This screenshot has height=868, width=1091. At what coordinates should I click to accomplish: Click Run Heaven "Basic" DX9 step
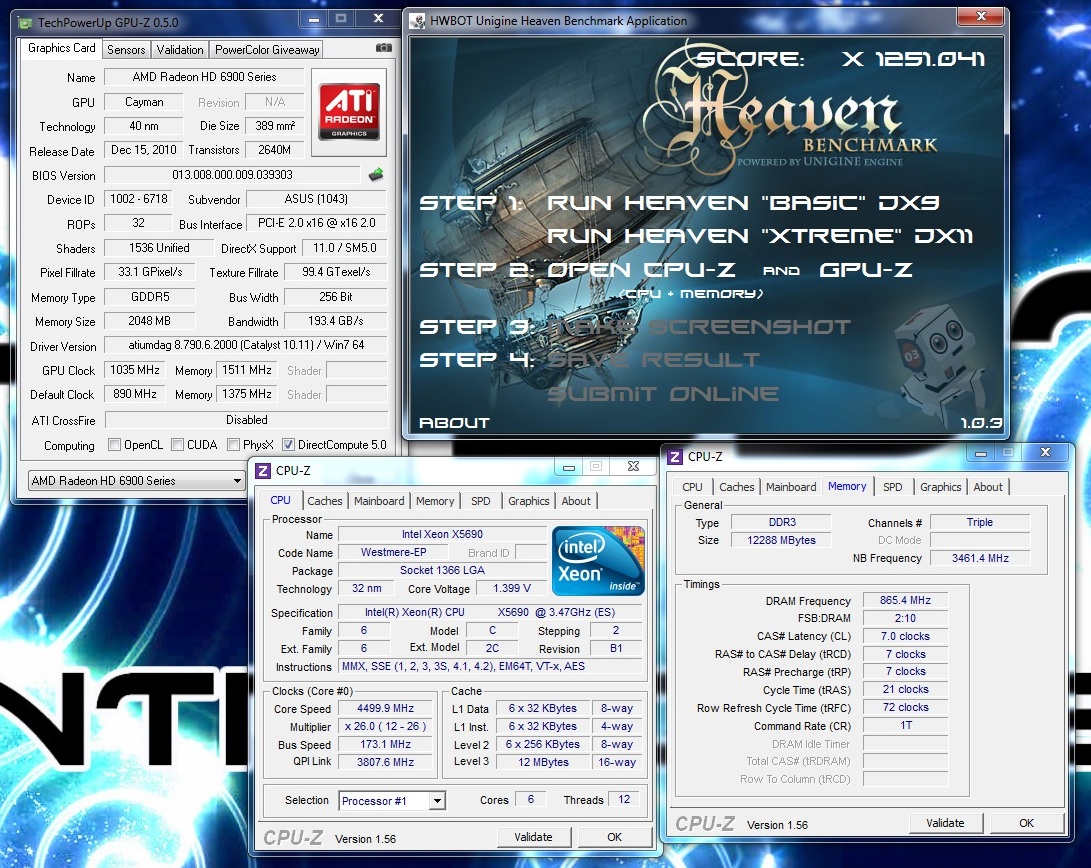pos(742,202)
